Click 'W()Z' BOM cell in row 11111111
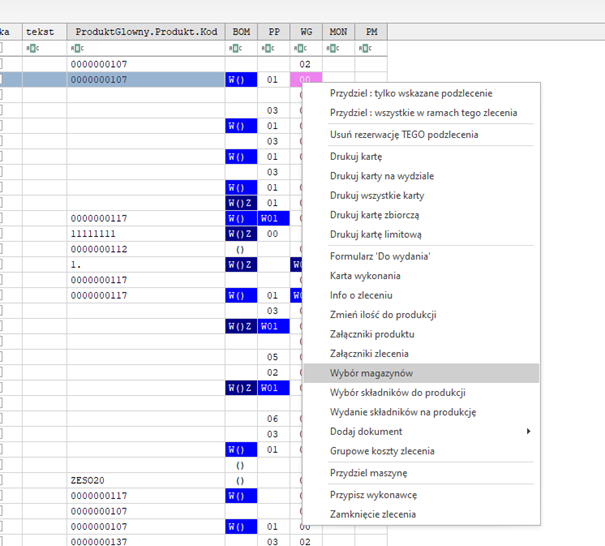This screenshot has width=605, height=546. pyautogui.click(x=241, y=234)
